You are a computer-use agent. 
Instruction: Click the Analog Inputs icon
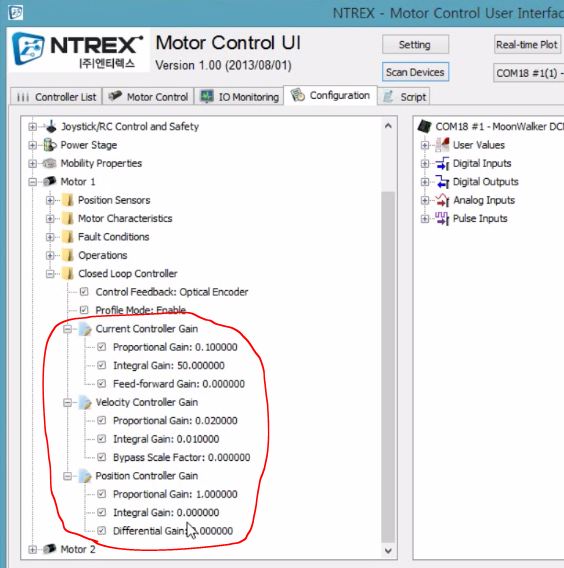442,200
